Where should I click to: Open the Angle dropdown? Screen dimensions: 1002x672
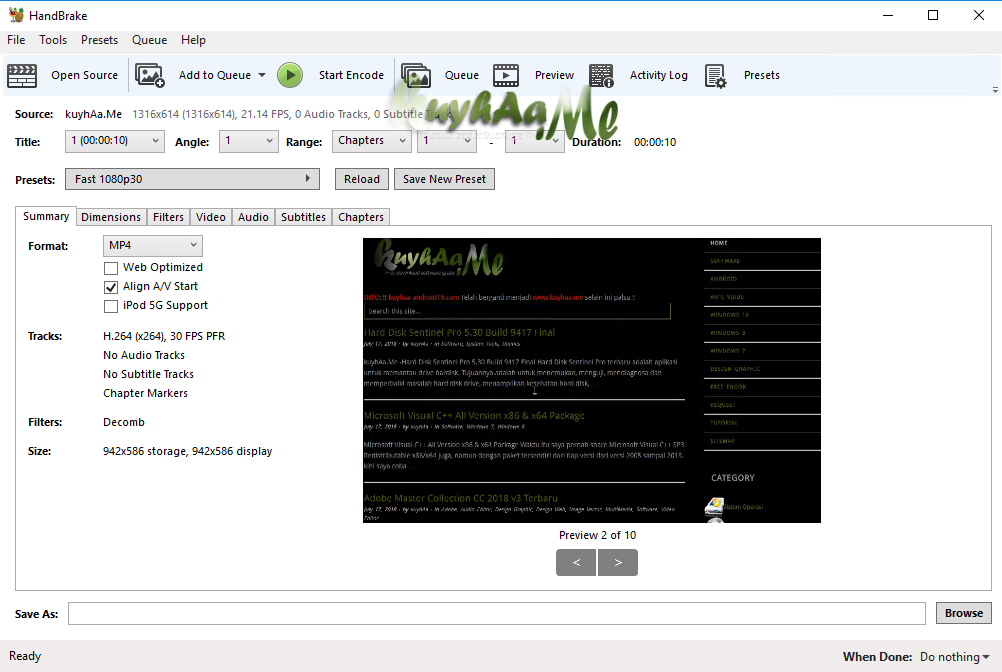coord(249,141)
